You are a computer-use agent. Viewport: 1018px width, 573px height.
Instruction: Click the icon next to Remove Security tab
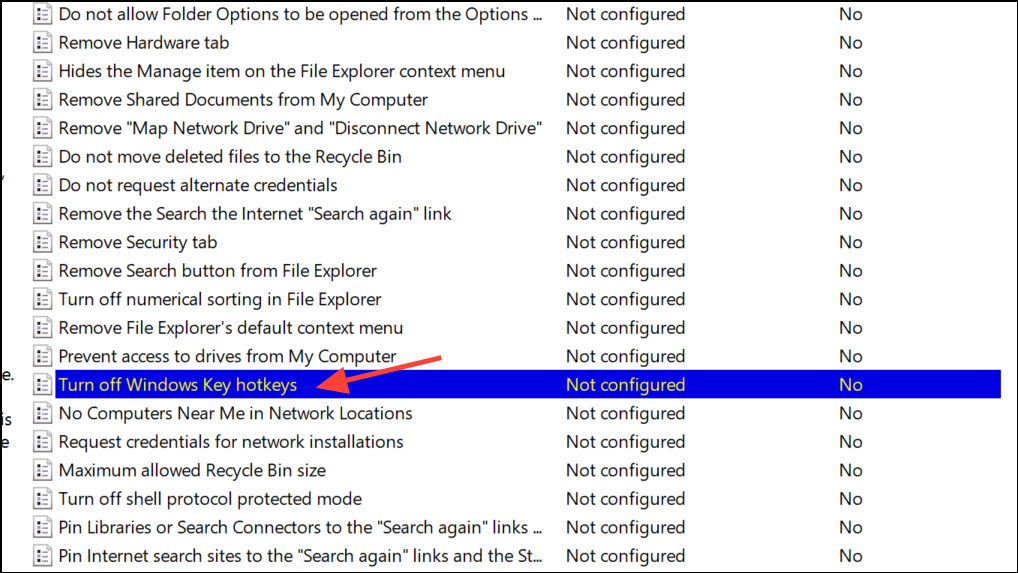point(42,243)
